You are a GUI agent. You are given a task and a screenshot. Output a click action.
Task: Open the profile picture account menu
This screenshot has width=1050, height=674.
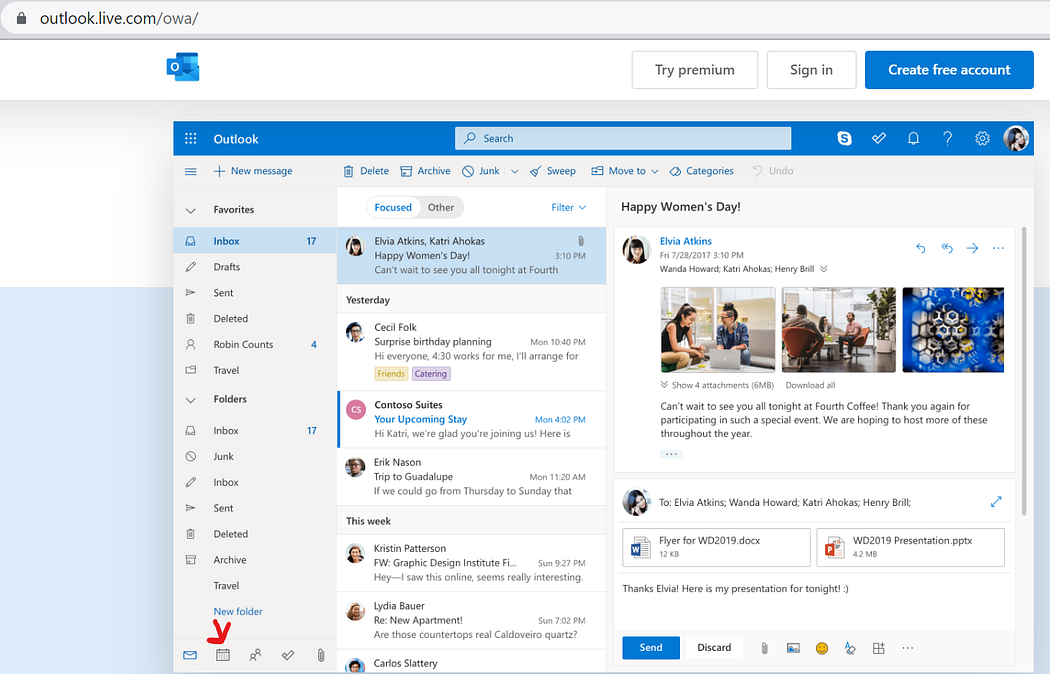click(1015, 139)
